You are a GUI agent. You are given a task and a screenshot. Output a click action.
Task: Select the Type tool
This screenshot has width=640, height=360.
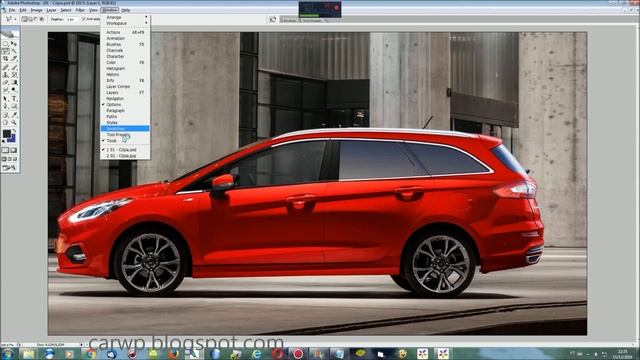(14, 98)
